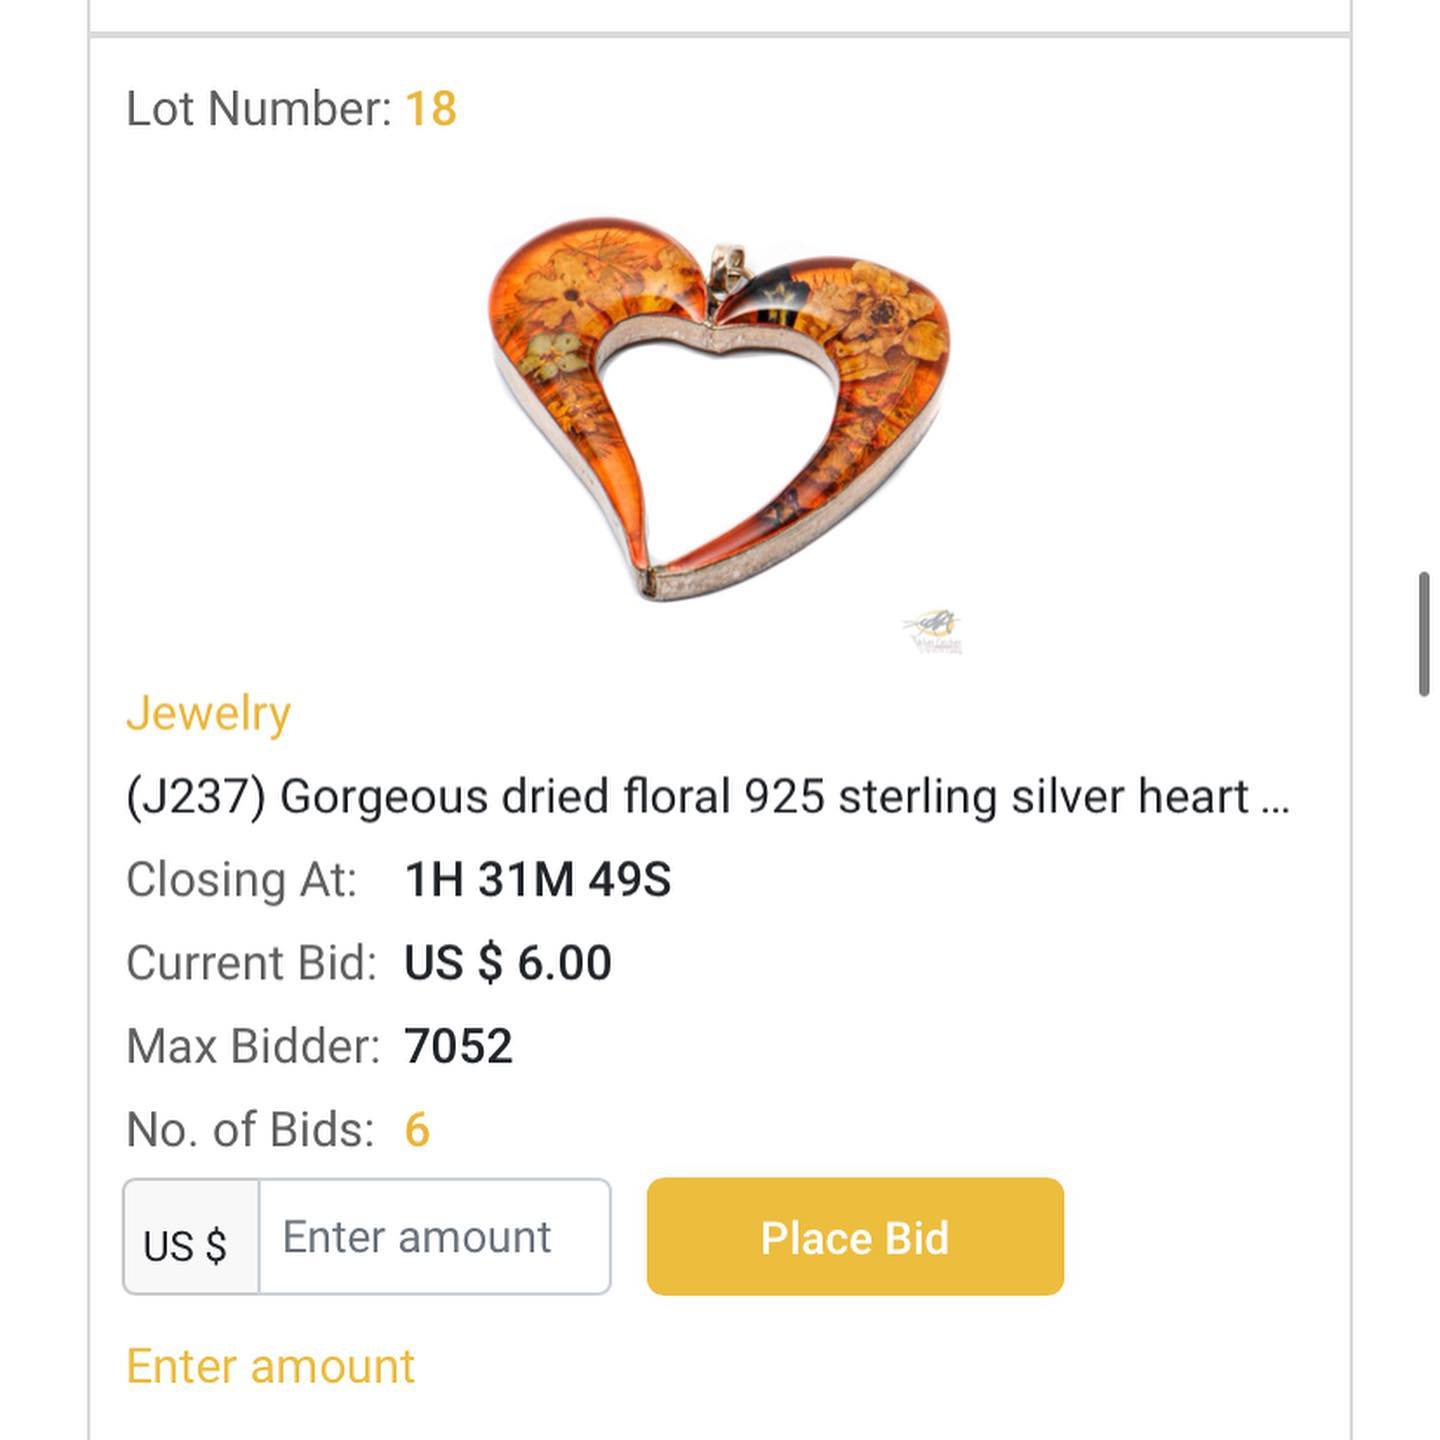
Task: Click the page scrollbar thumb
Action: (x=1423, y=634)
